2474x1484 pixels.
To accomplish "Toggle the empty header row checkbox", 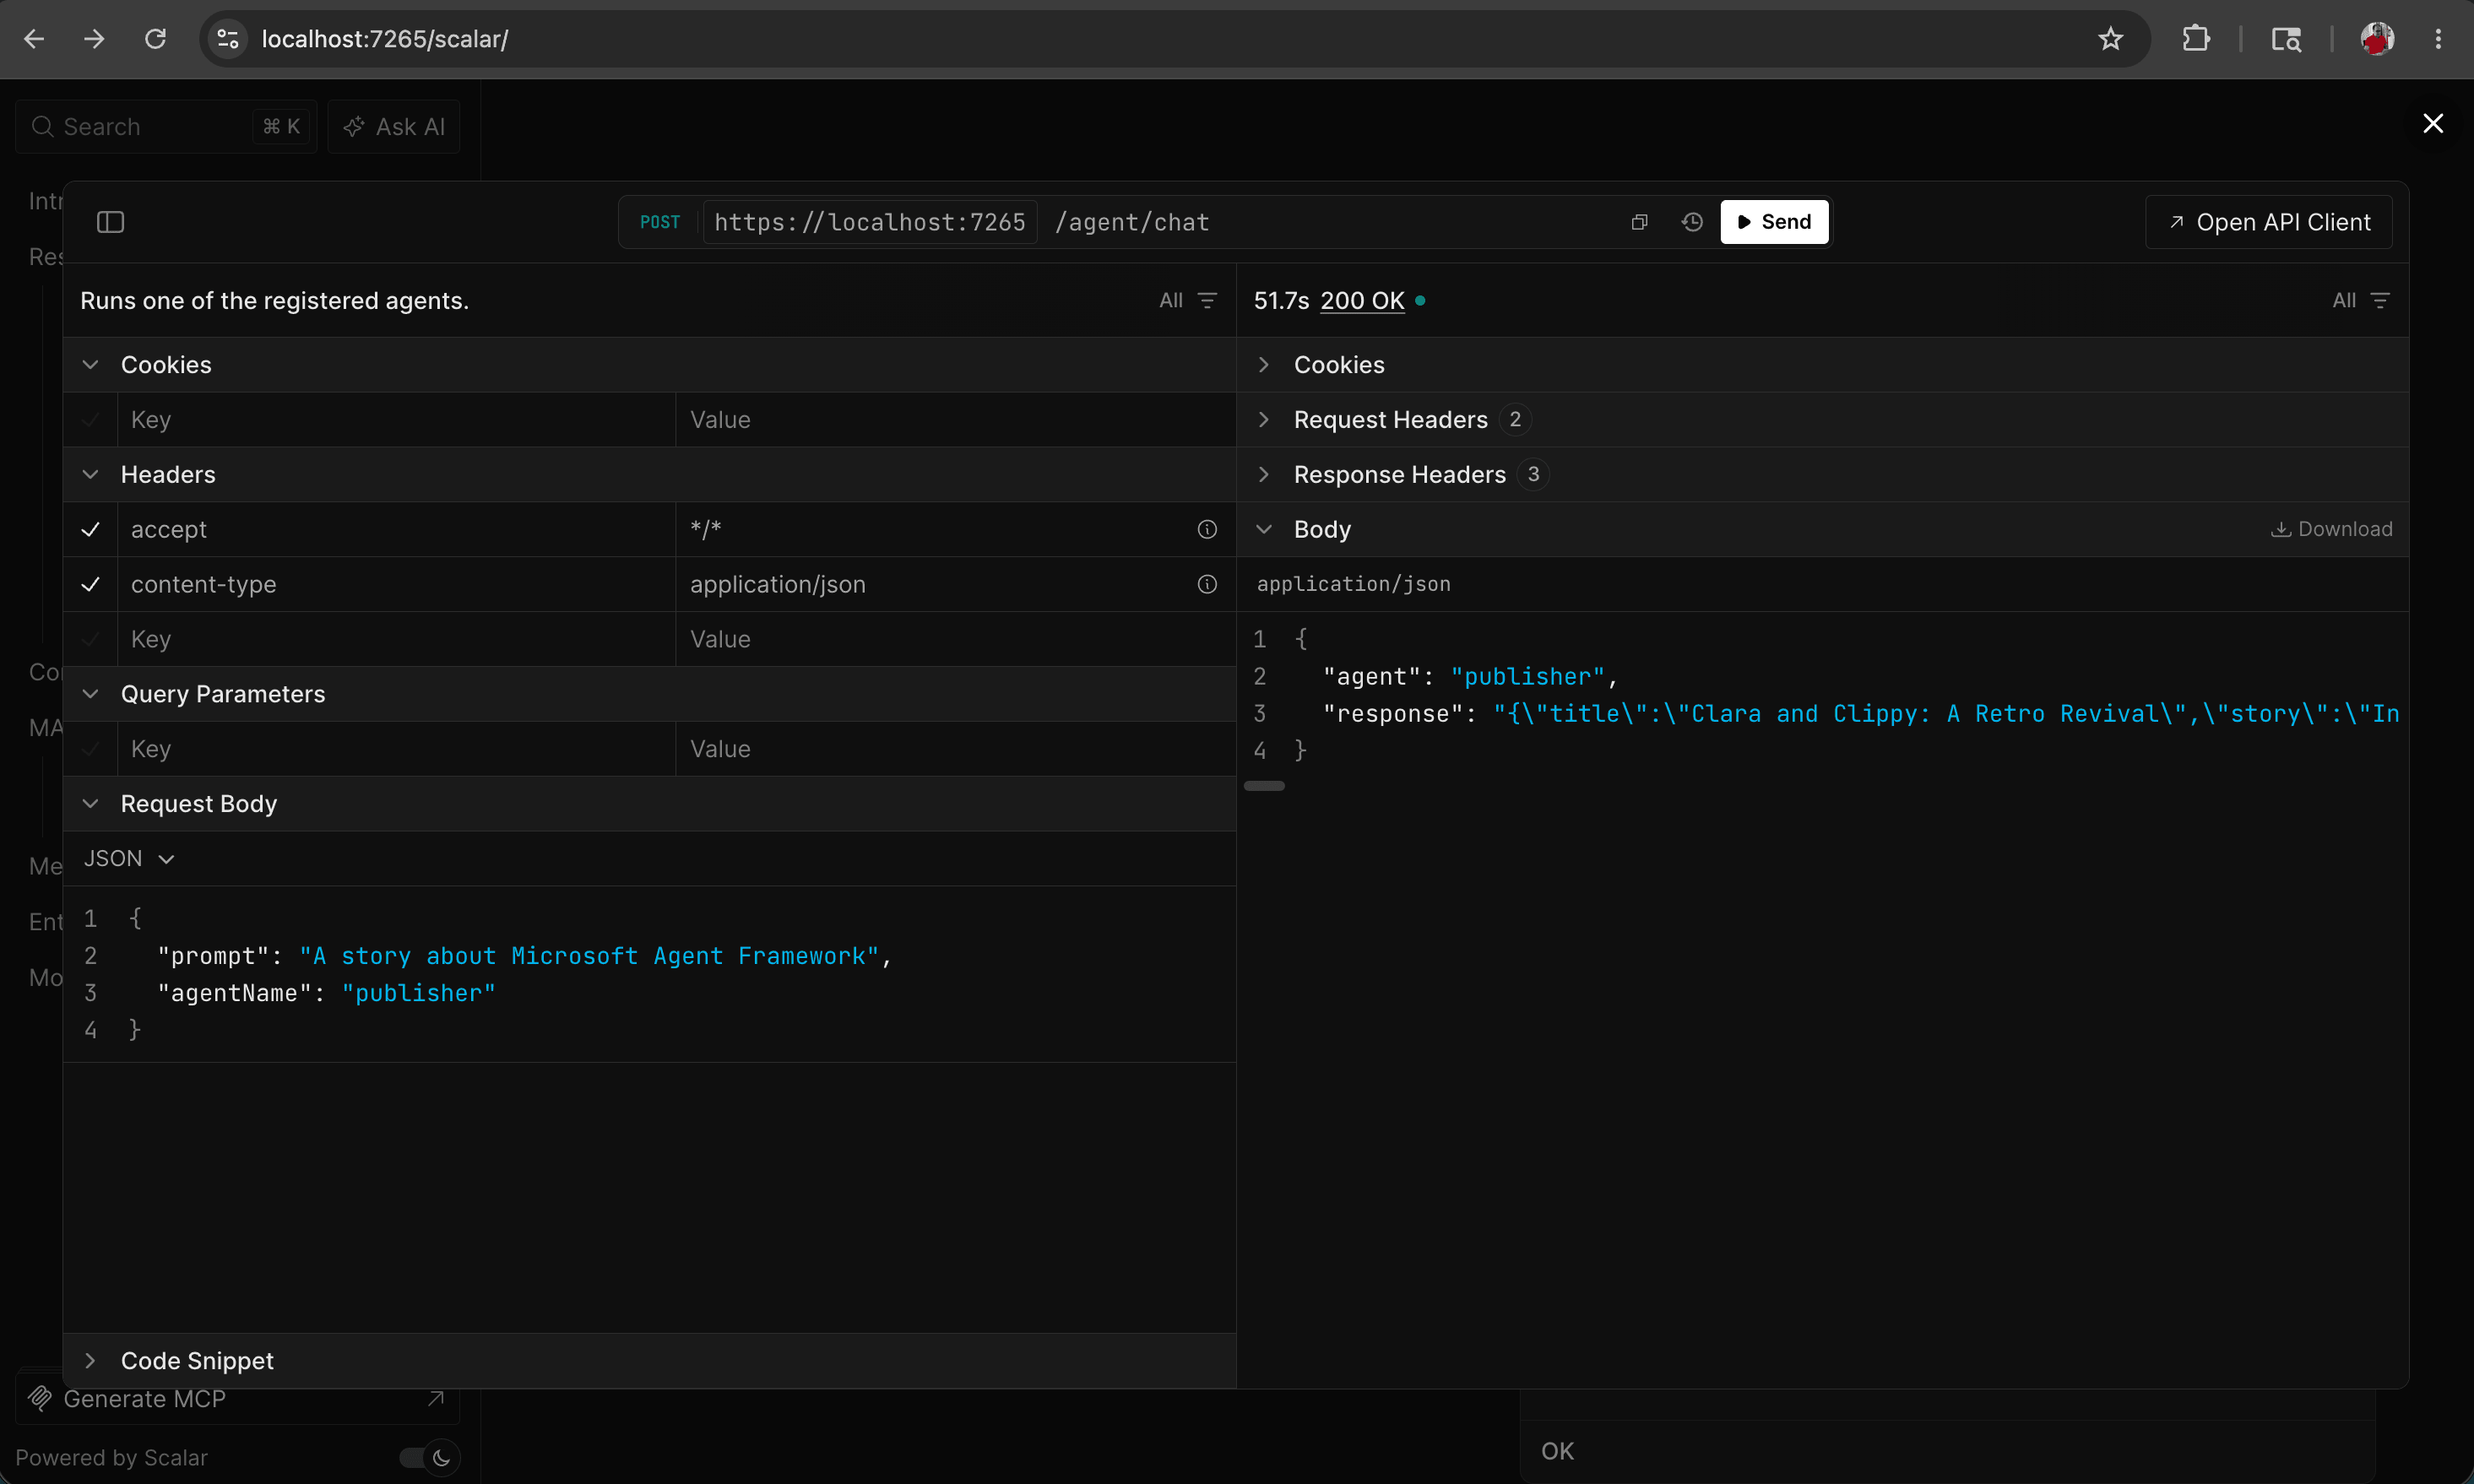I will click(x=90, y=640).
